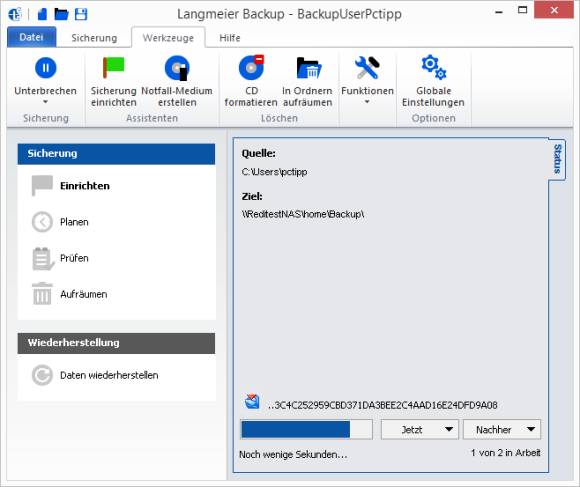Screen dimensions: 580x487
Task: Pause the backup with Unterbrechen icon
Action: 46,68
